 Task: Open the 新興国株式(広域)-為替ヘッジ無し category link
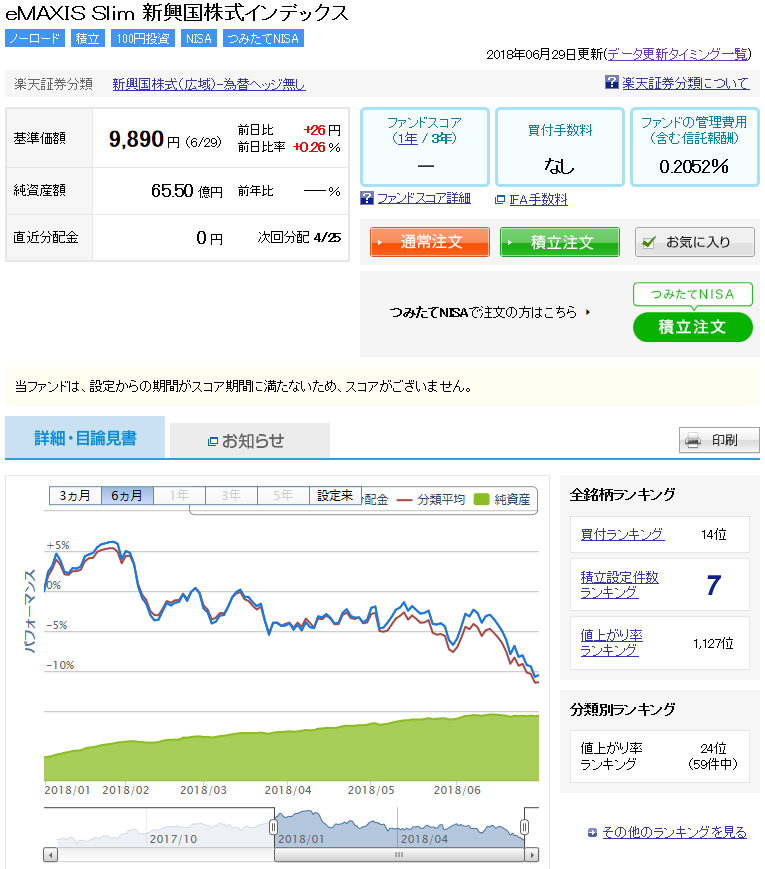[209, 84]
